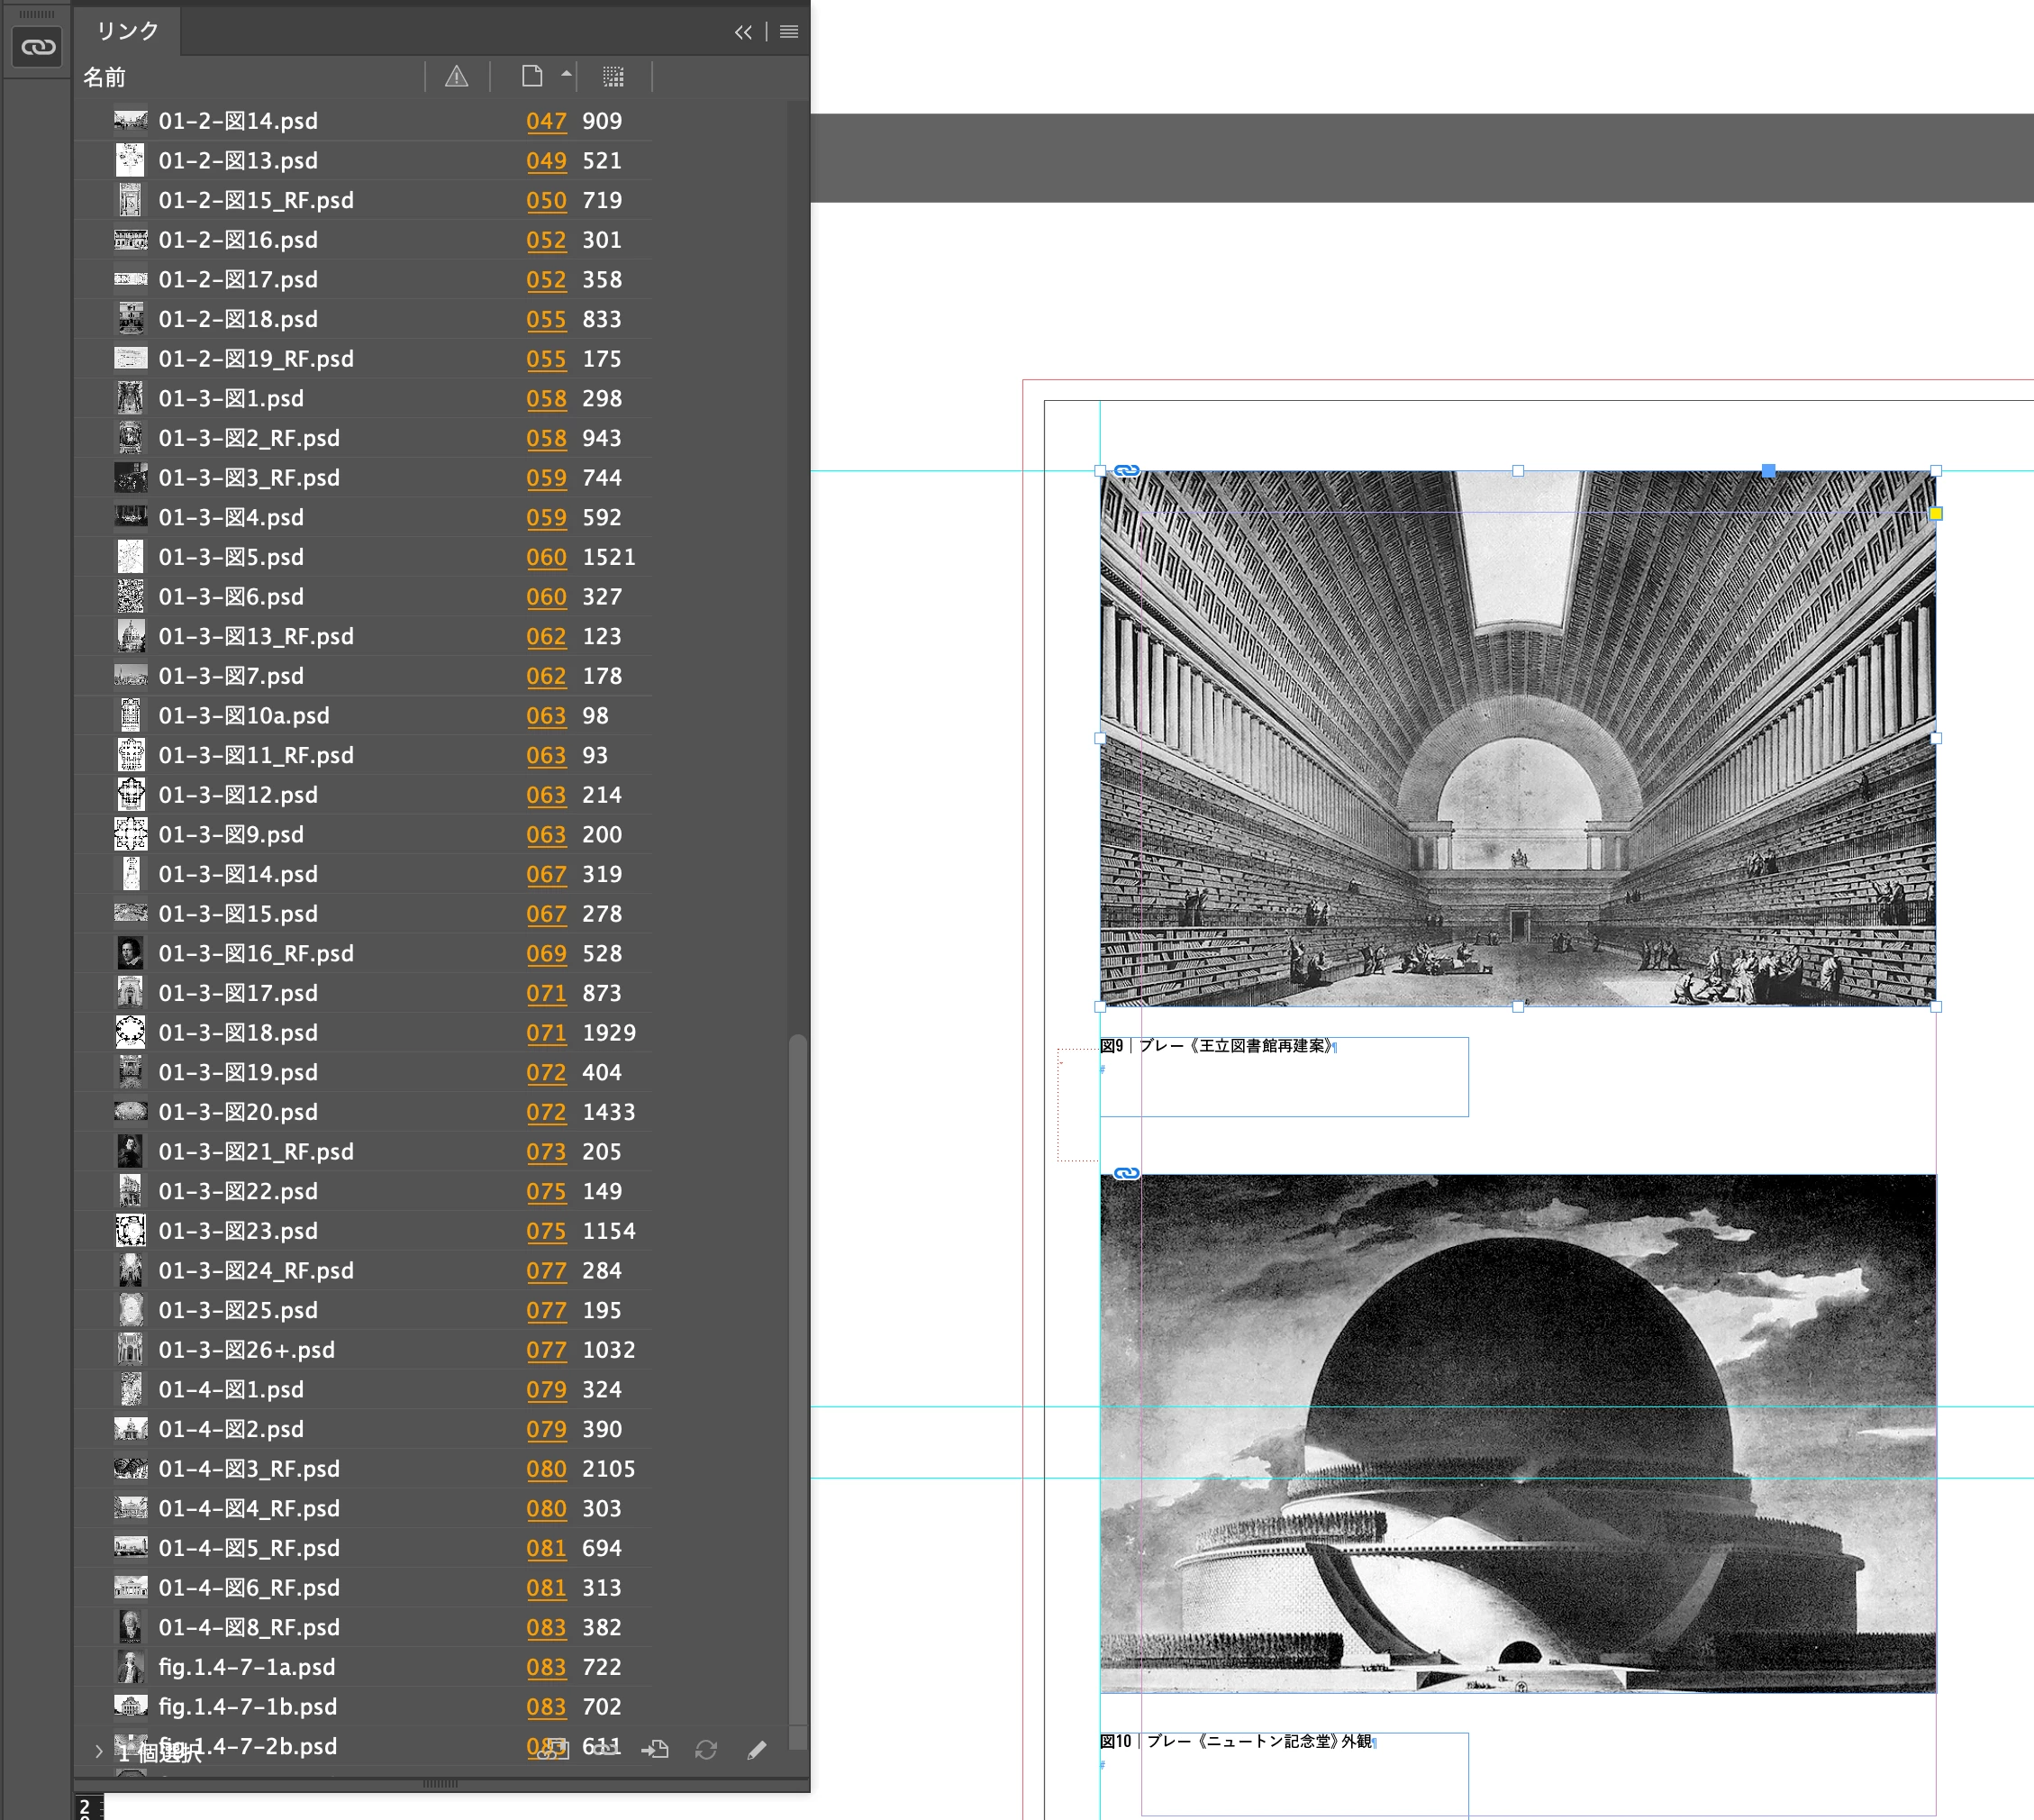This screenshot has height=1820, width=2034.
Task: Click the 名前 column header
Action: pyautogui.click(x=104, y=77)
